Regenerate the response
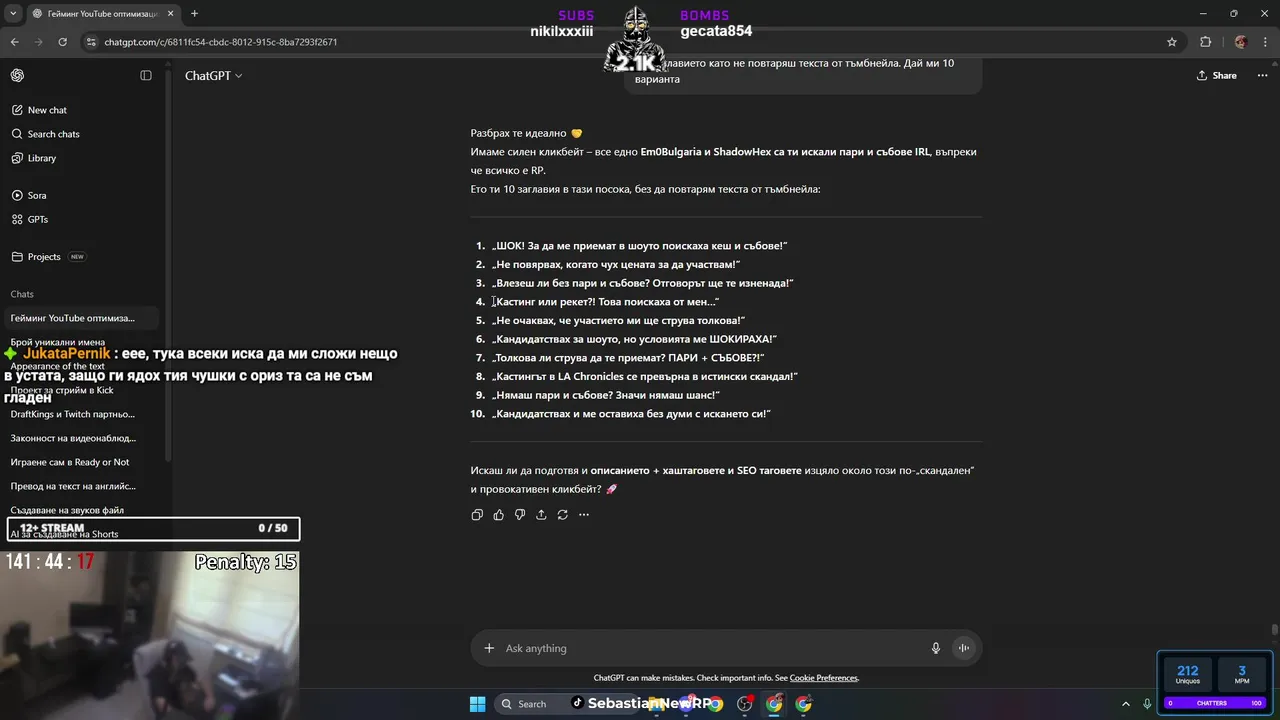The height and width of the screenshot is (720, 1280). point(562,515)
